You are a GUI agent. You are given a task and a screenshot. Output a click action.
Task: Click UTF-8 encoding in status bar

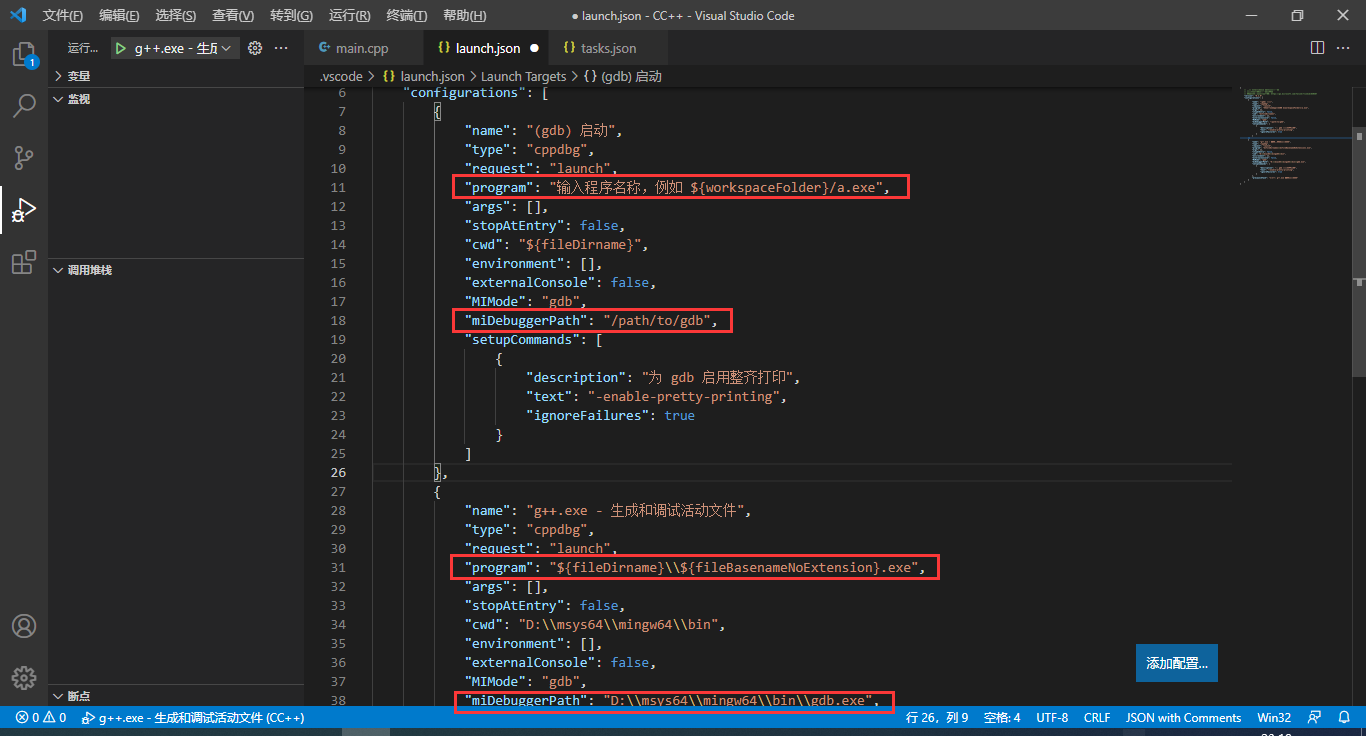click(x=1052, y=718)
